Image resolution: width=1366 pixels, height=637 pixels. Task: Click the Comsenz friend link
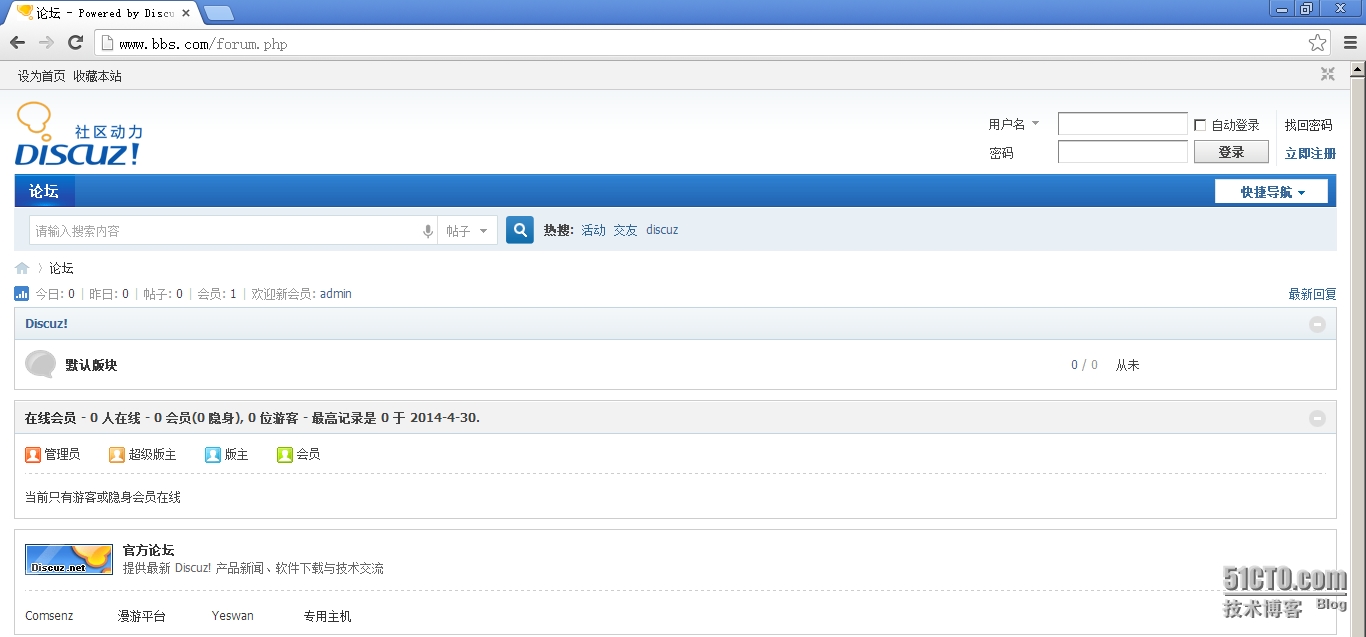click(49, 616)
